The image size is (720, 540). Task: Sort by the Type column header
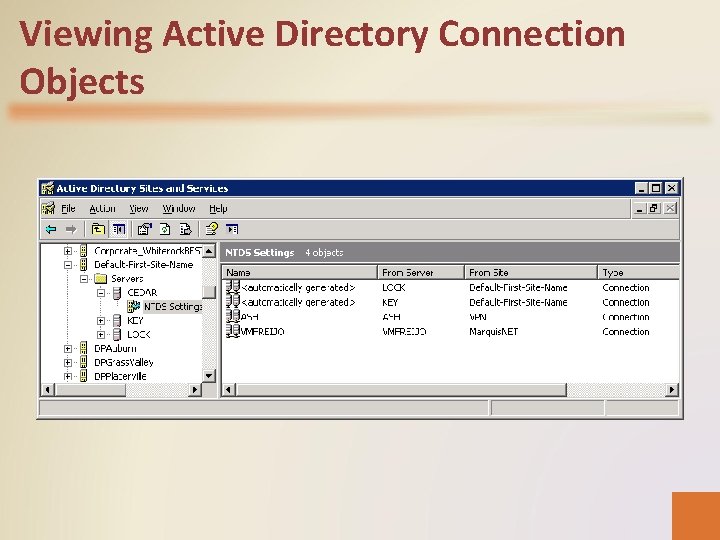[638, 272]
